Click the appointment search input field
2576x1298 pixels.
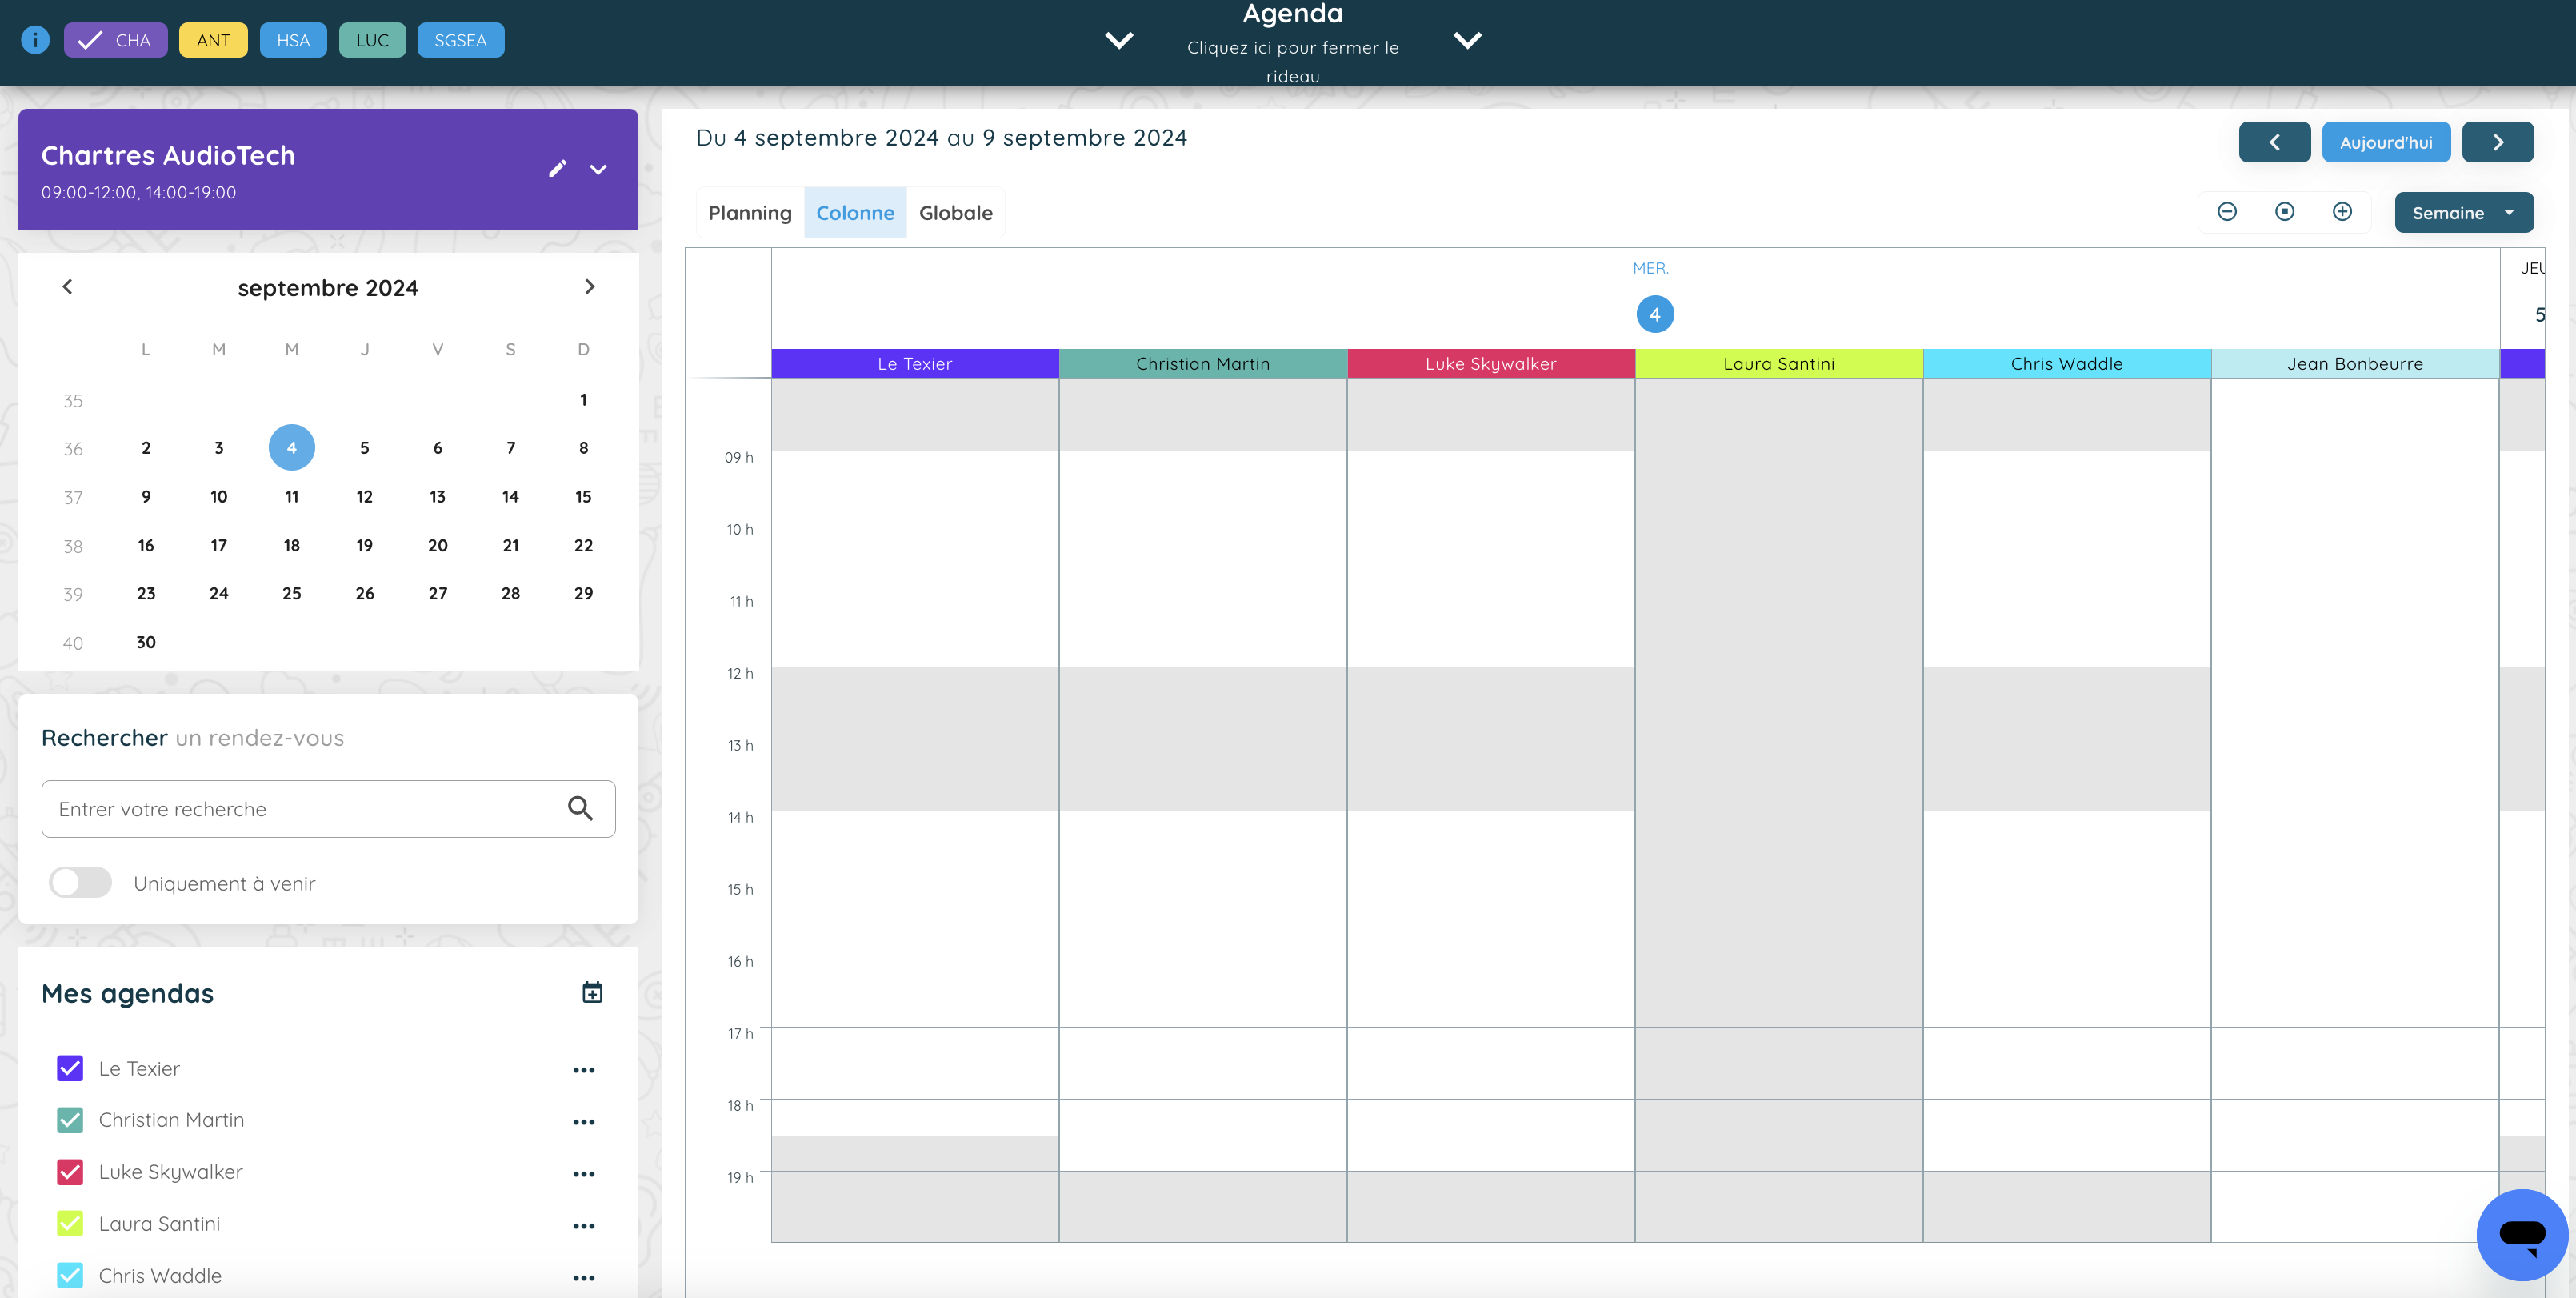pos(300,809)
